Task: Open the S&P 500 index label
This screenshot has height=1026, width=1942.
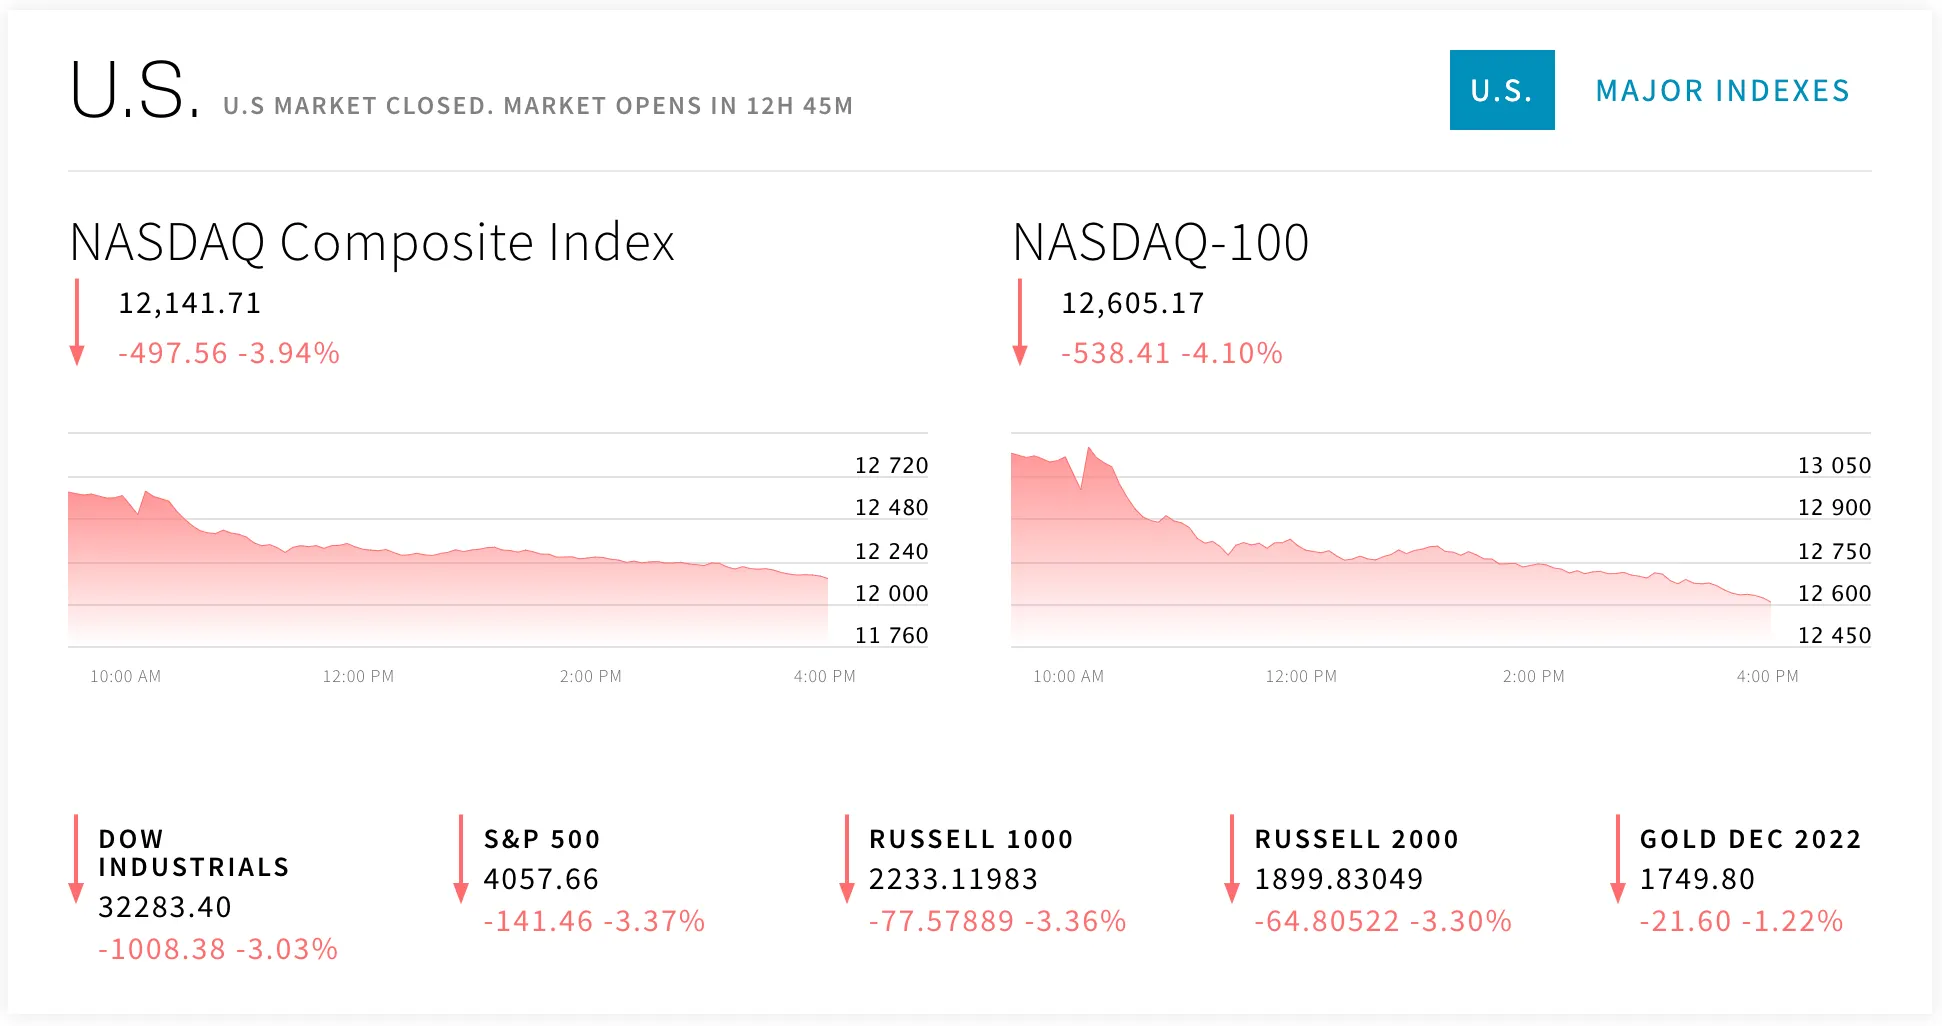Action: pyautogui.click(x=542, y=839)
